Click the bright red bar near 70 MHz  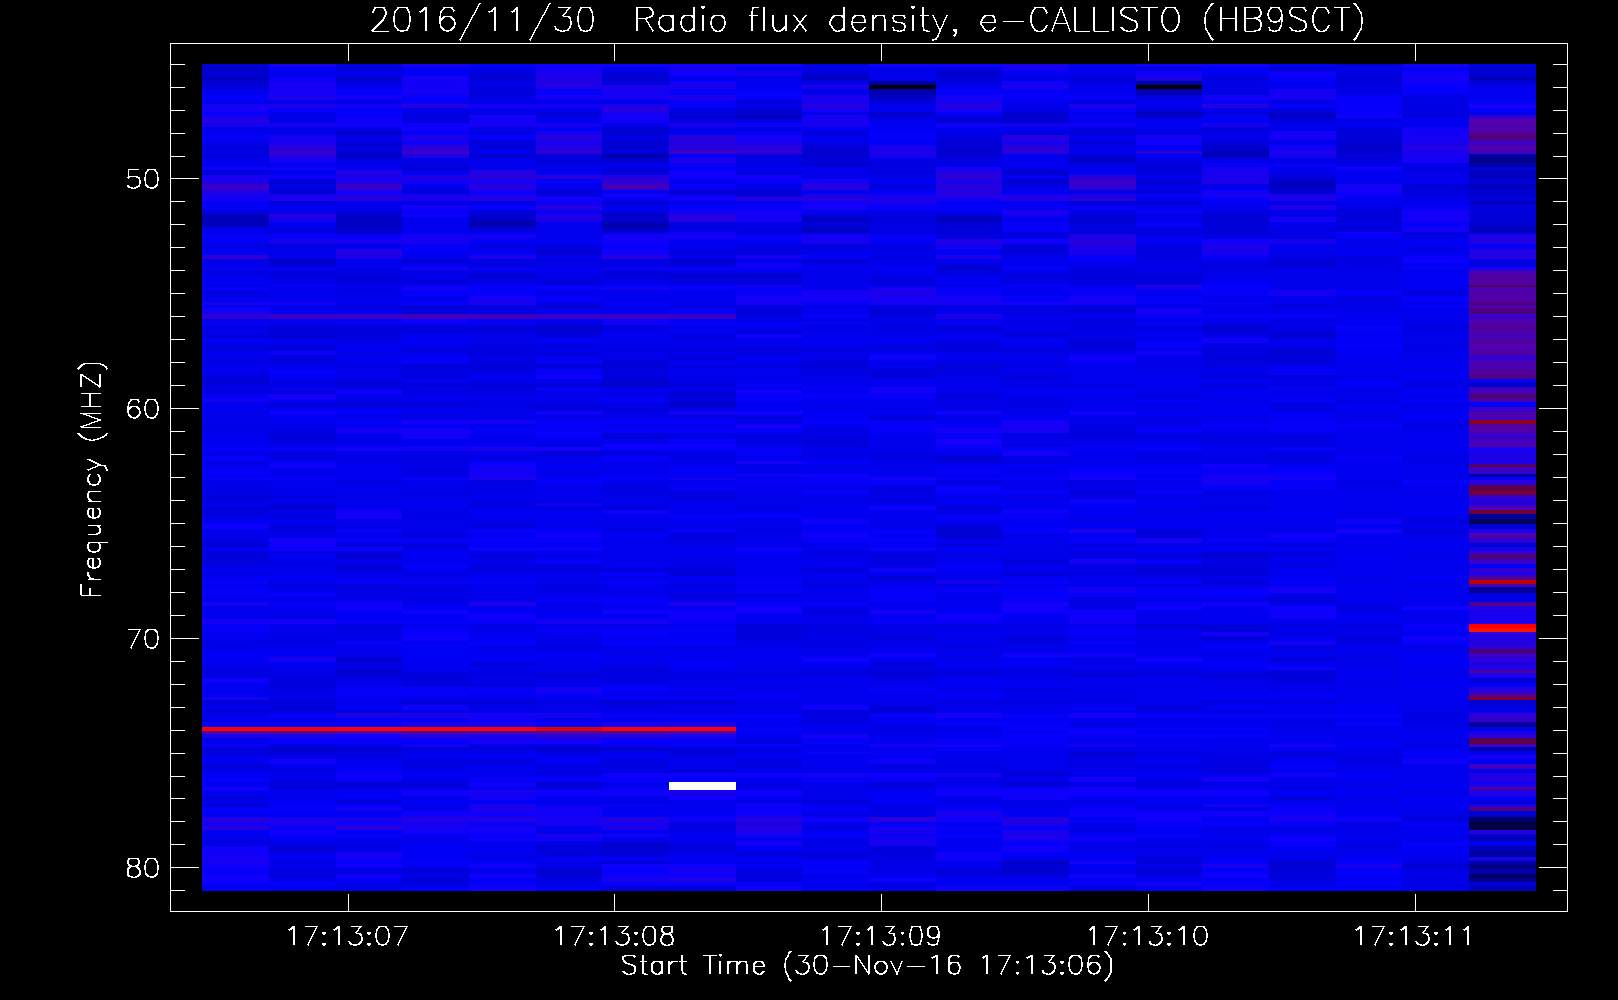[1502, 628]
